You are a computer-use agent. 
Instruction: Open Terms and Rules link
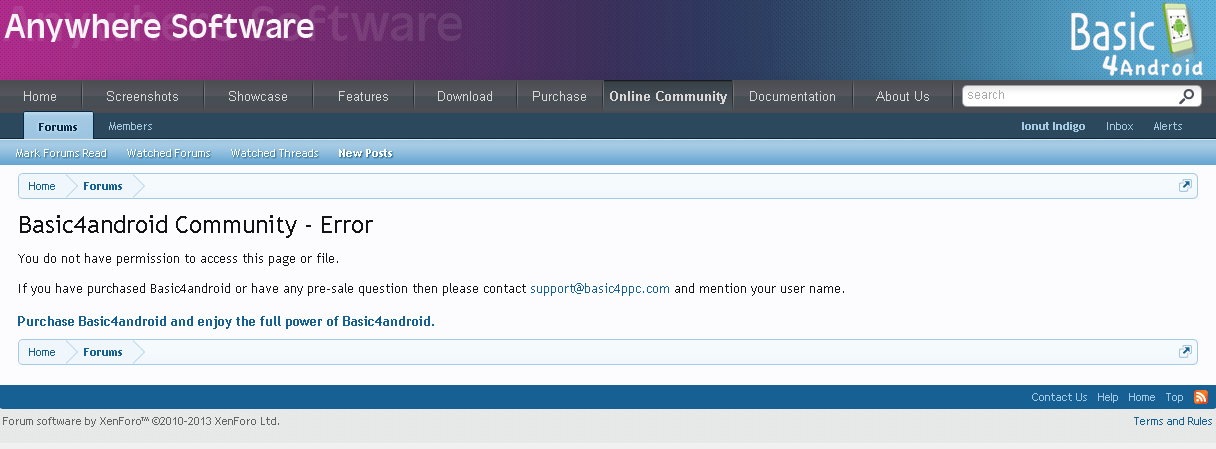pos(1173,421)
